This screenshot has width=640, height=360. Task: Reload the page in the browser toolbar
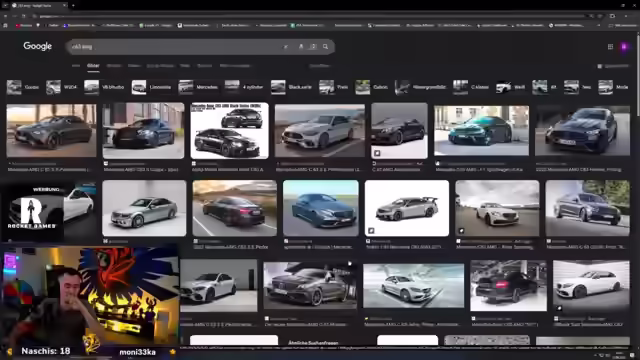tap(24, 16)
